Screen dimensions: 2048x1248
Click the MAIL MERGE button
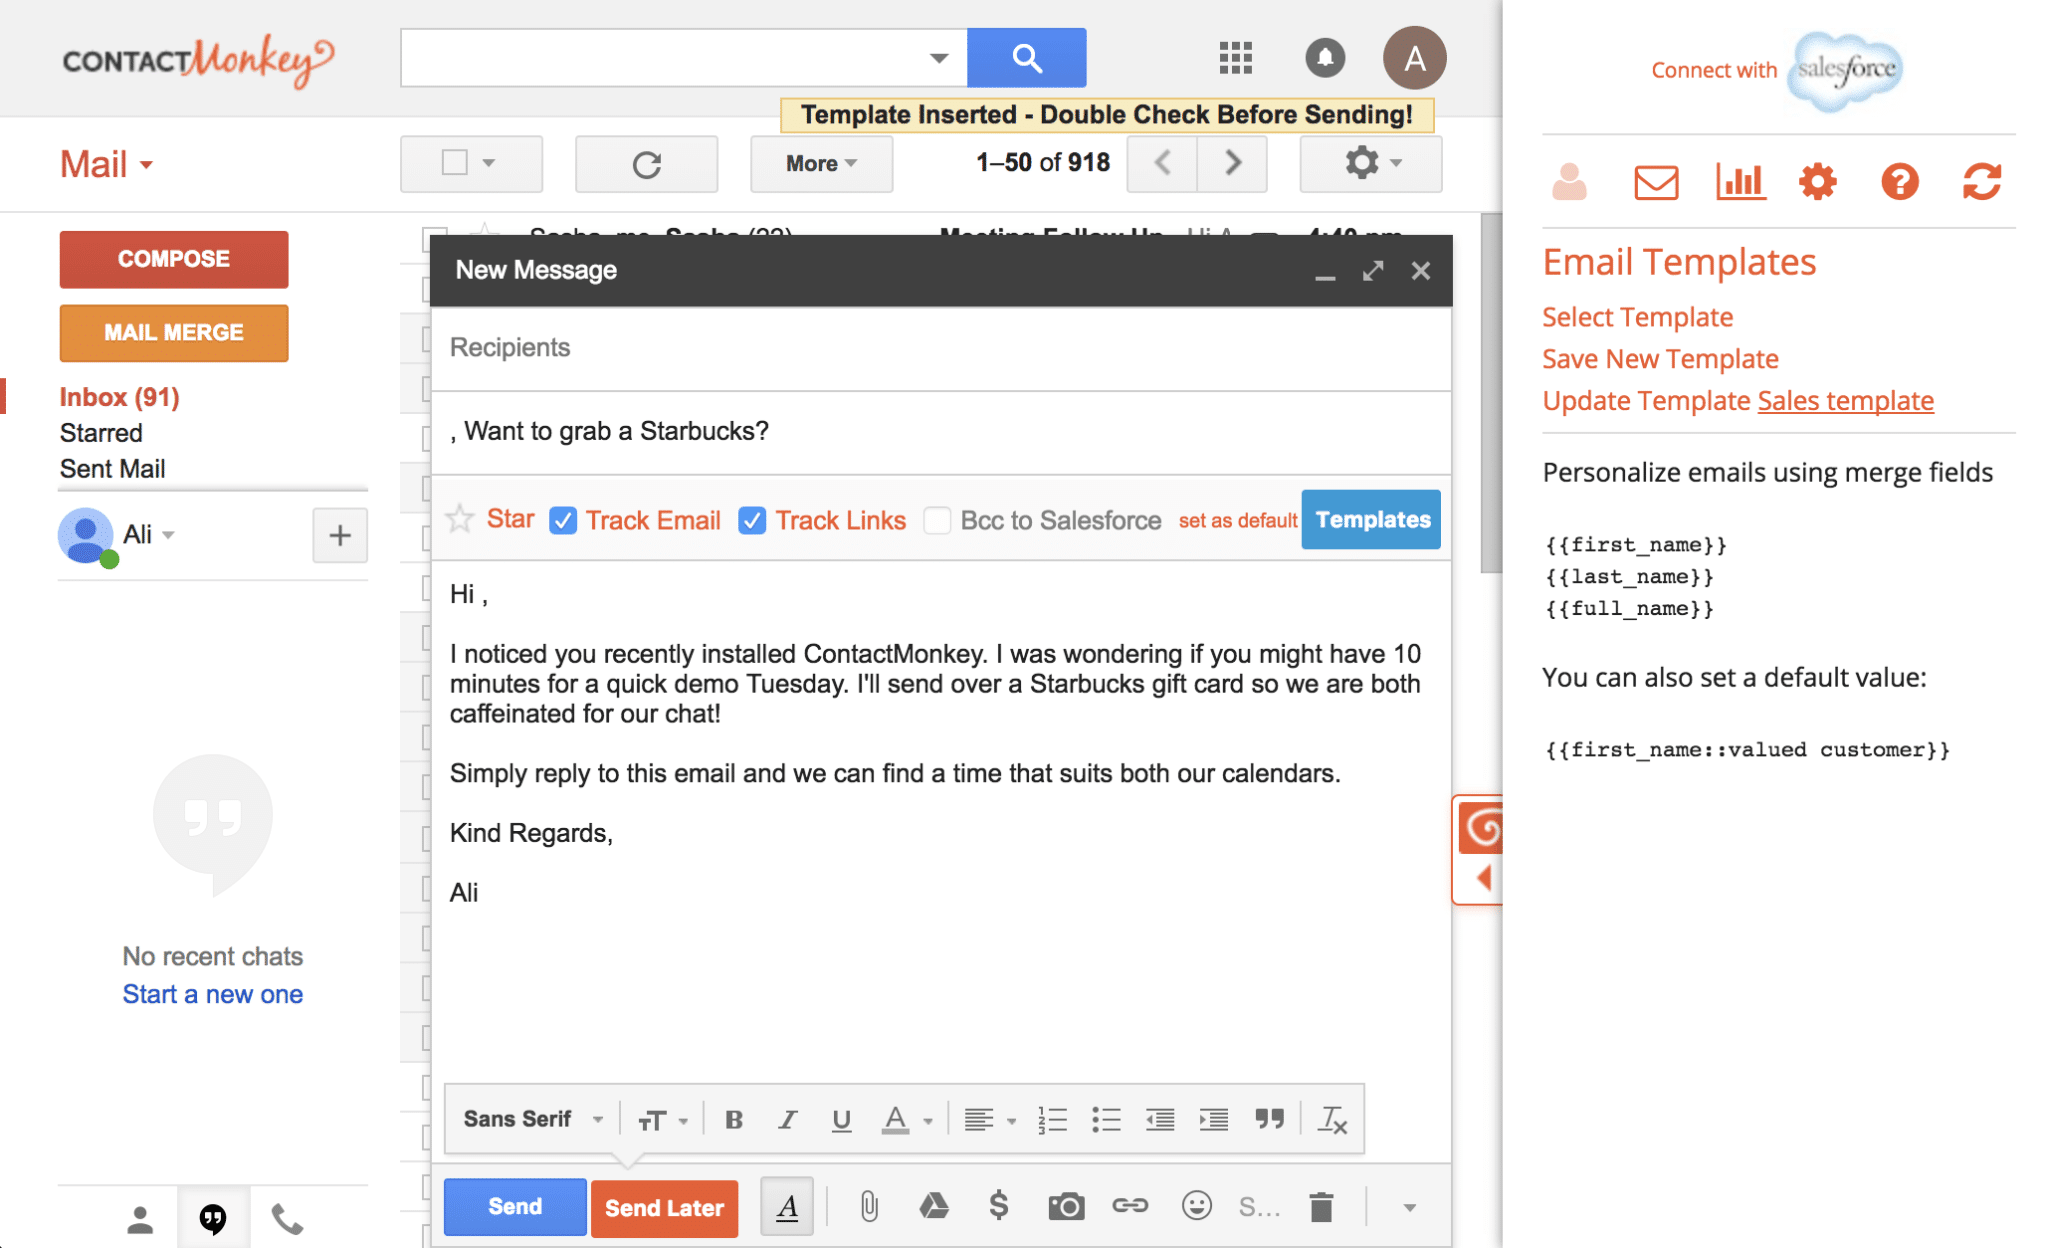(174, 333)
